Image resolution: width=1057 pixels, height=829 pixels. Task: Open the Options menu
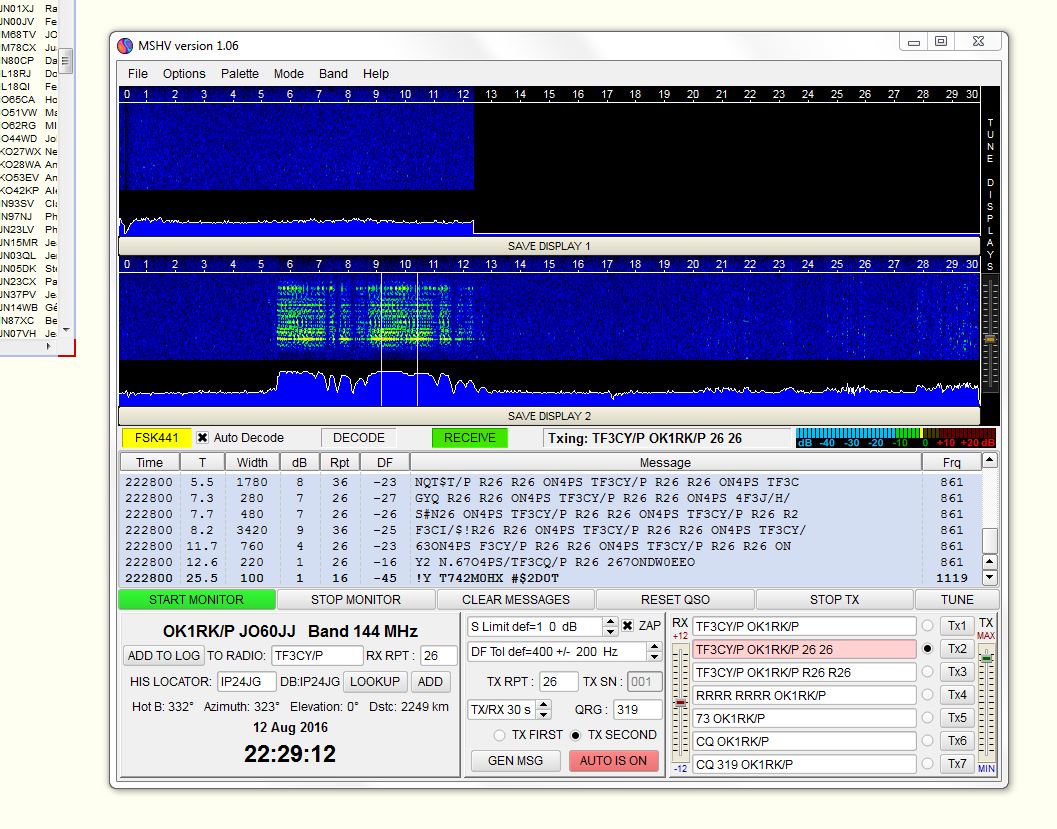tap(184, 73)
